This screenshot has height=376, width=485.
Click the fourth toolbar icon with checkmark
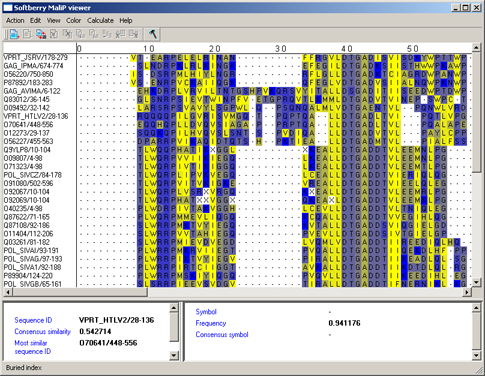click(54, 34)
